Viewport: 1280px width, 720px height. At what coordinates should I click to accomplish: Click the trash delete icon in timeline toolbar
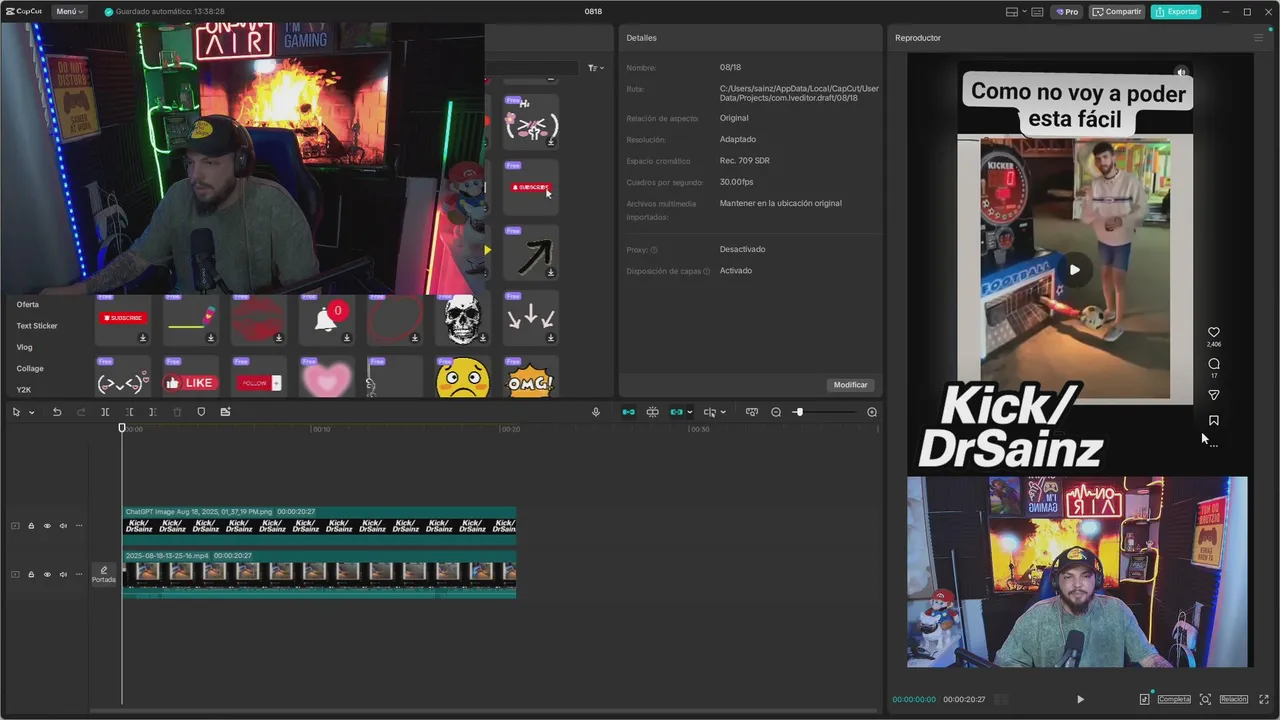tap(177, 412)
